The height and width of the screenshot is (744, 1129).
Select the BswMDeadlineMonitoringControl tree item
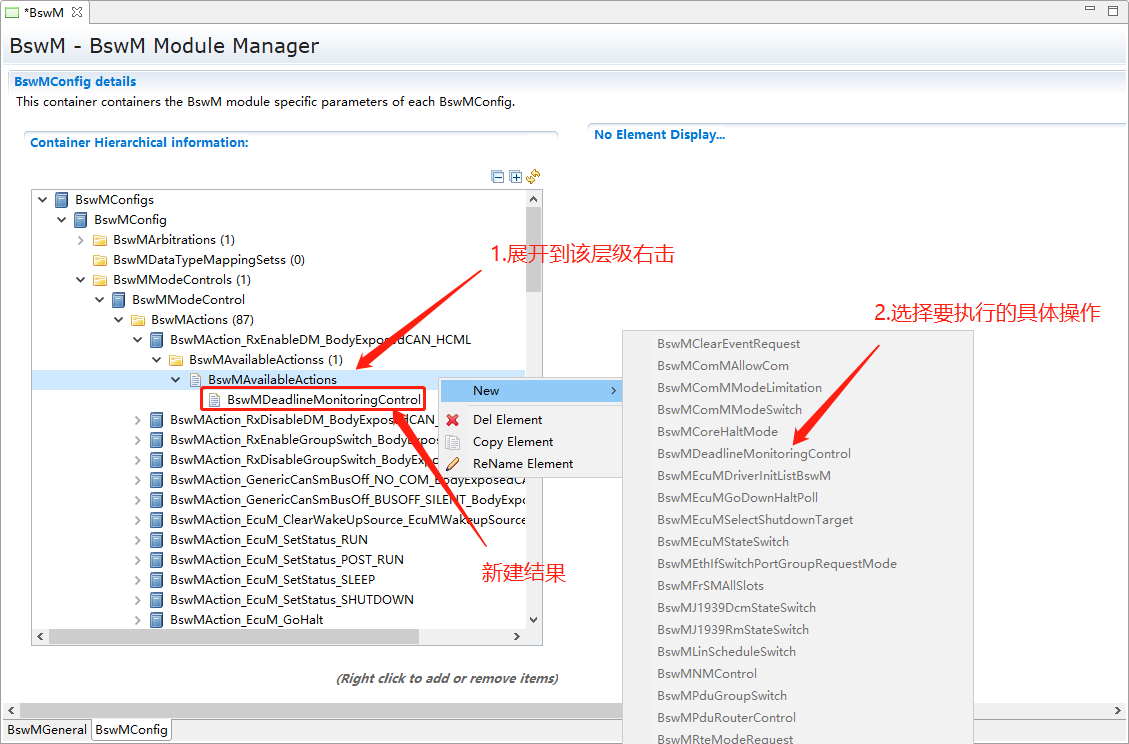pyautogui.click(x=323, y=400)
